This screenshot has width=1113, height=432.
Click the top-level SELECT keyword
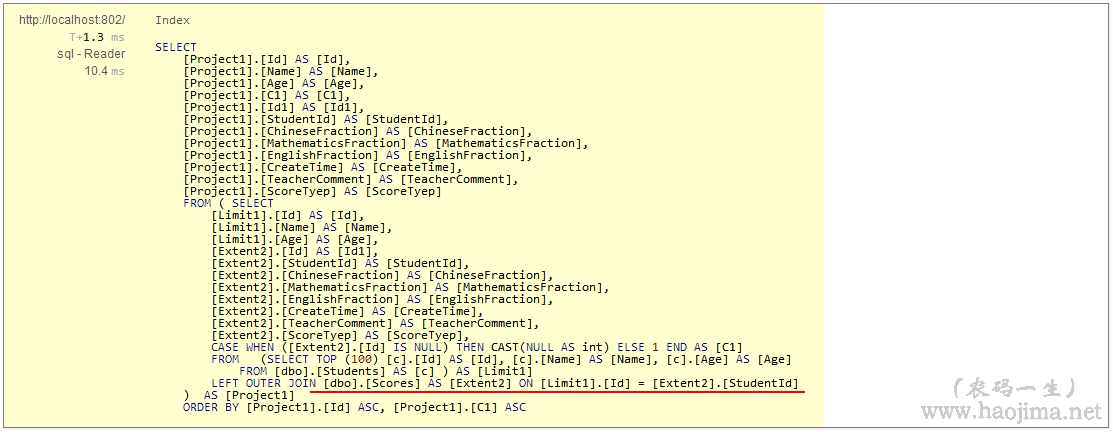click(176, 47)
